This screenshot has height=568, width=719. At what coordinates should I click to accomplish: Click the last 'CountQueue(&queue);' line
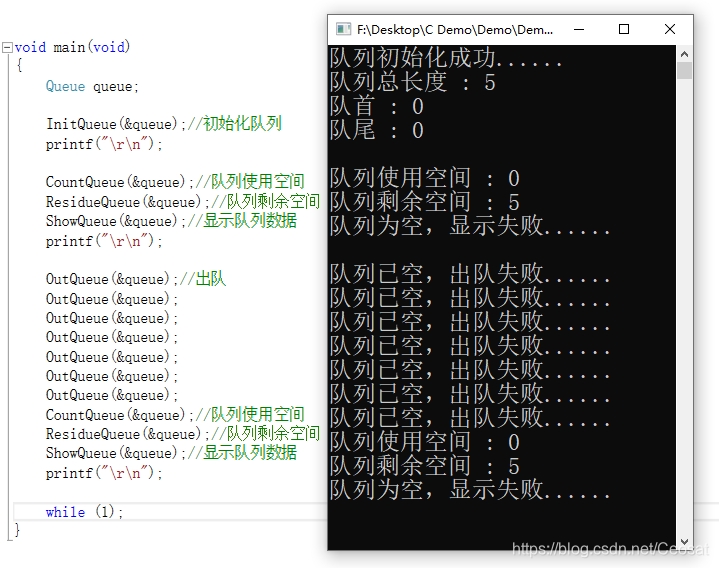click(175, 414)
